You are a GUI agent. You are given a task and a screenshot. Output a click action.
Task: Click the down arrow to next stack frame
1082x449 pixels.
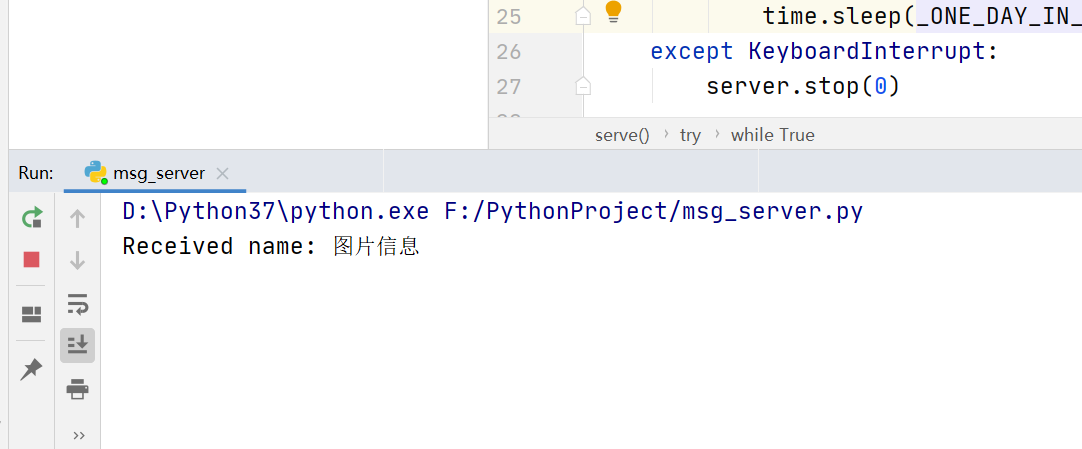pyautogui.click(x=77, y=260)
